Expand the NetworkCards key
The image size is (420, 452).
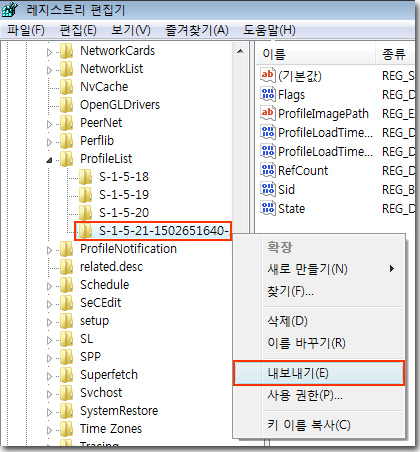(49, 52)
